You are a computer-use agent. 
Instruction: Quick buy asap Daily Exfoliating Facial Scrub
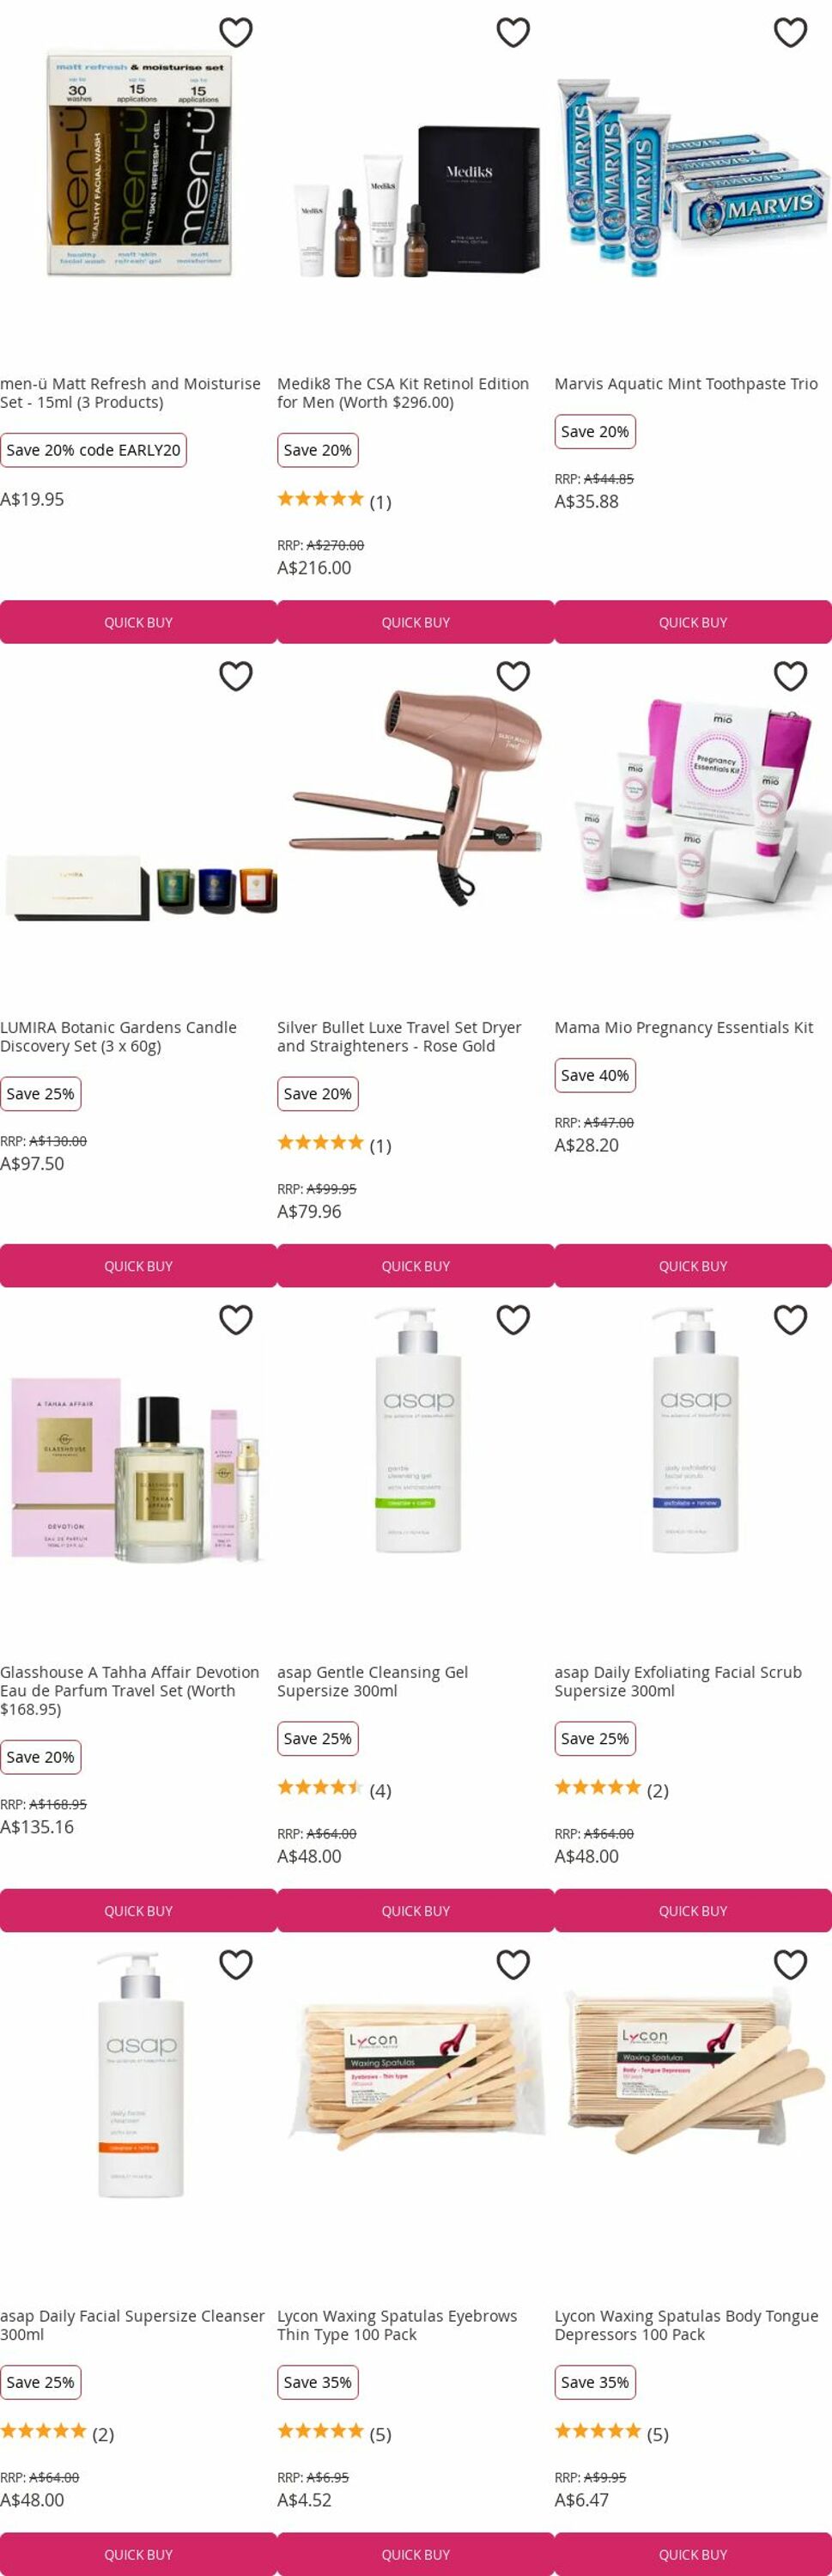(x=693, y=1911)
